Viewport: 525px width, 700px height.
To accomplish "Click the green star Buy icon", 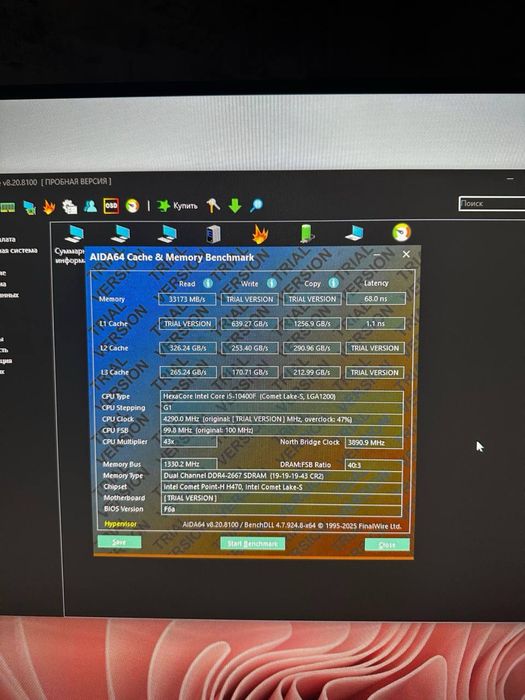I will 163,205.
